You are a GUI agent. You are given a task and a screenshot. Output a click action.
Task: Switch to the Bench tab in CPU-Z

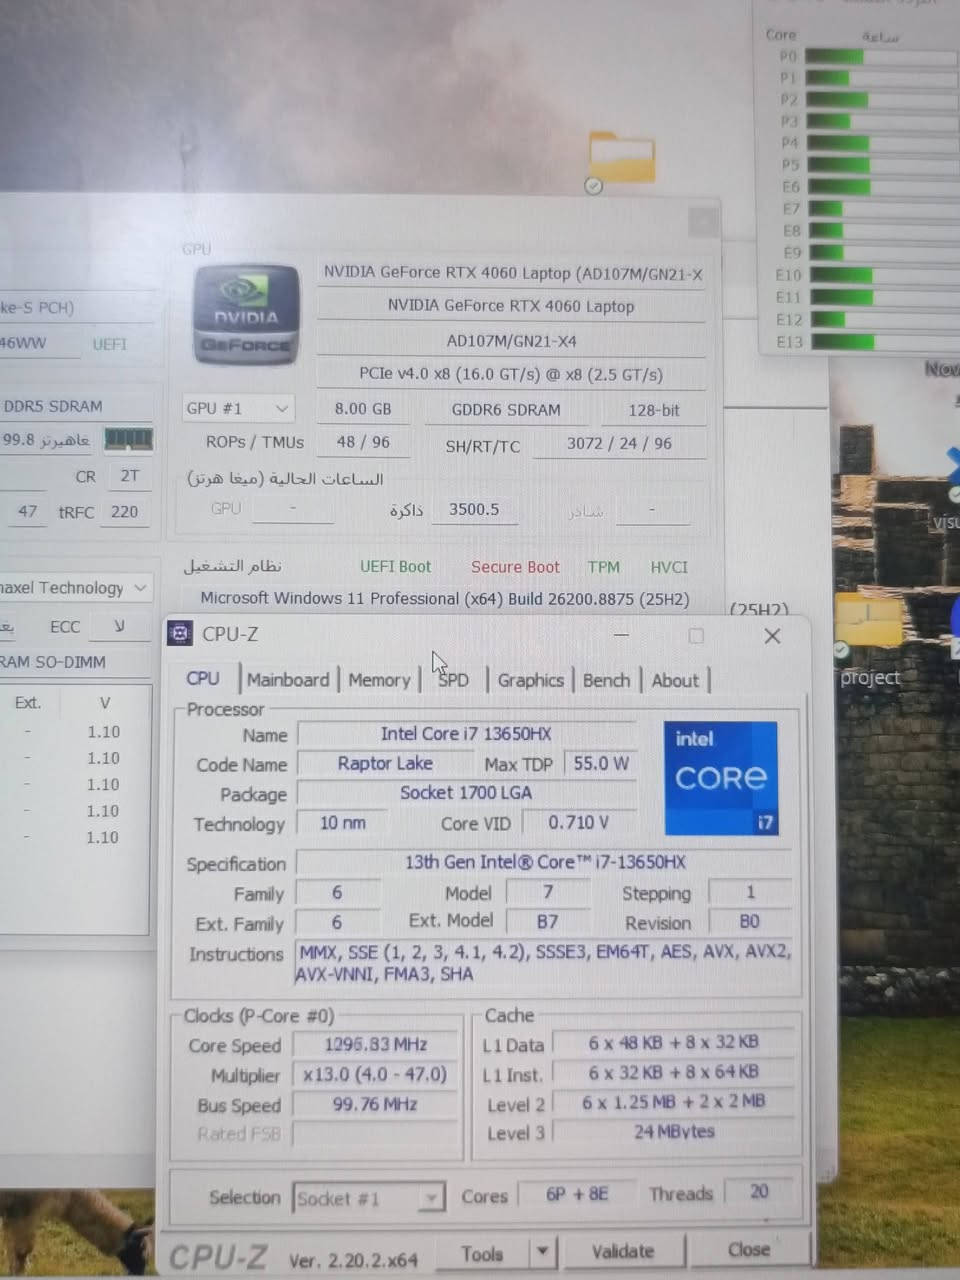tap(606, 680)
